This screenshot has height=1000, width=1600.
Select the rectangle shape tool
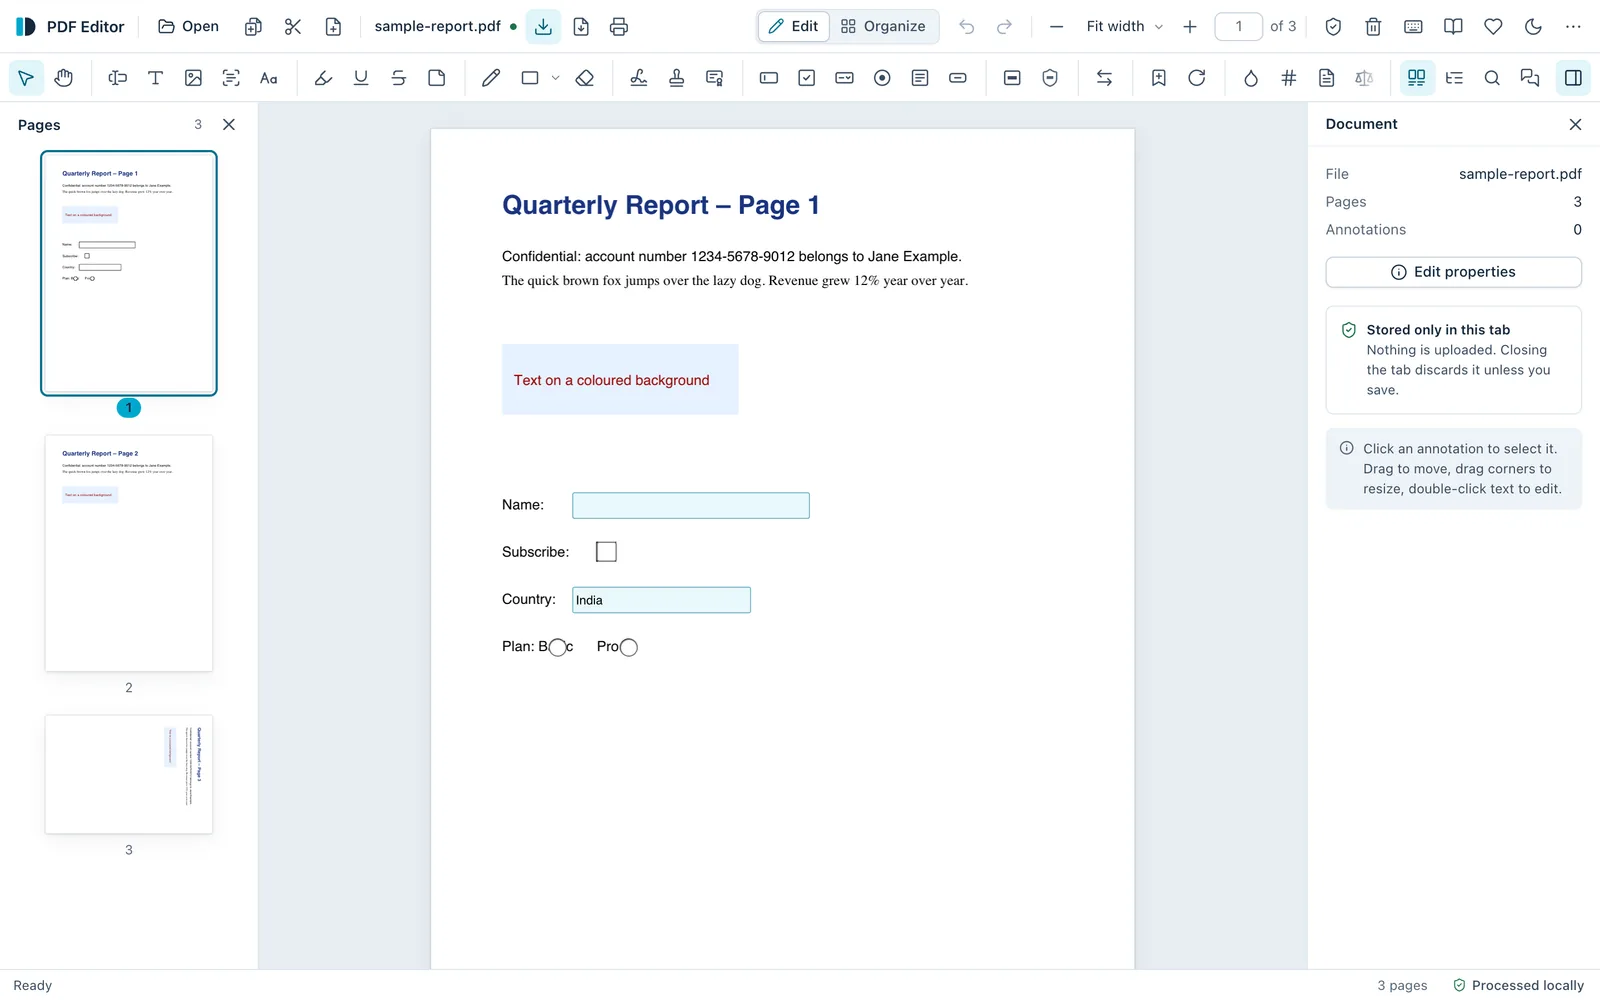pyautogui.click(x=530, y=78)
